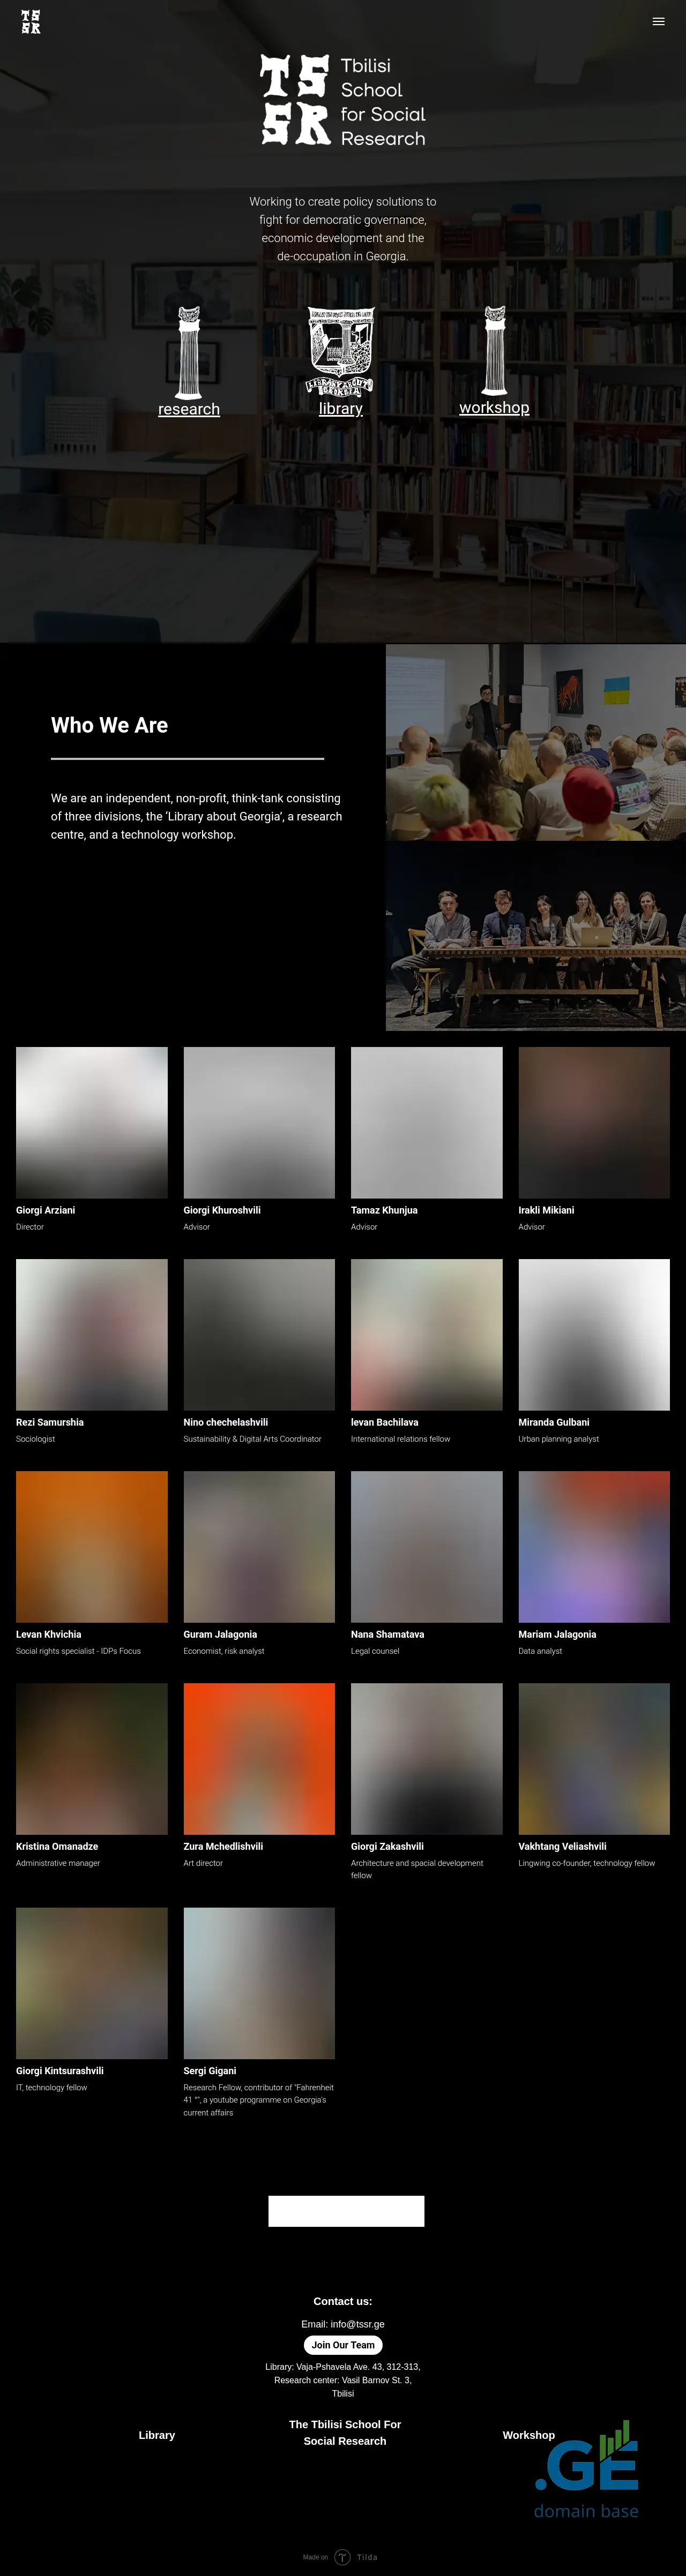
Task: Open the library link in hero
Action: (x=341, y=409)
